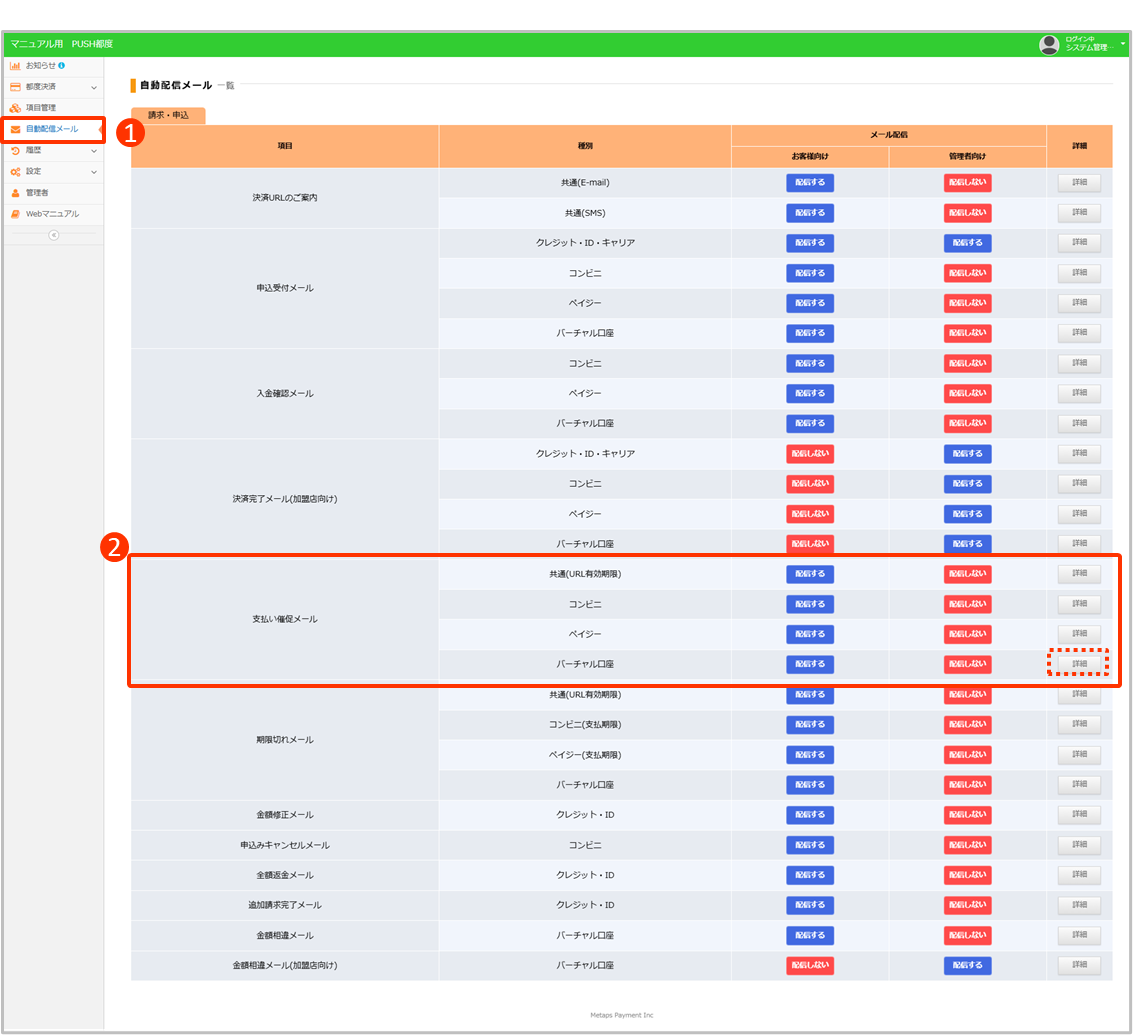Viewport: 1133px width, 1035px height.
Task: Click the Webマニュアル book icon
Action: 15,214
